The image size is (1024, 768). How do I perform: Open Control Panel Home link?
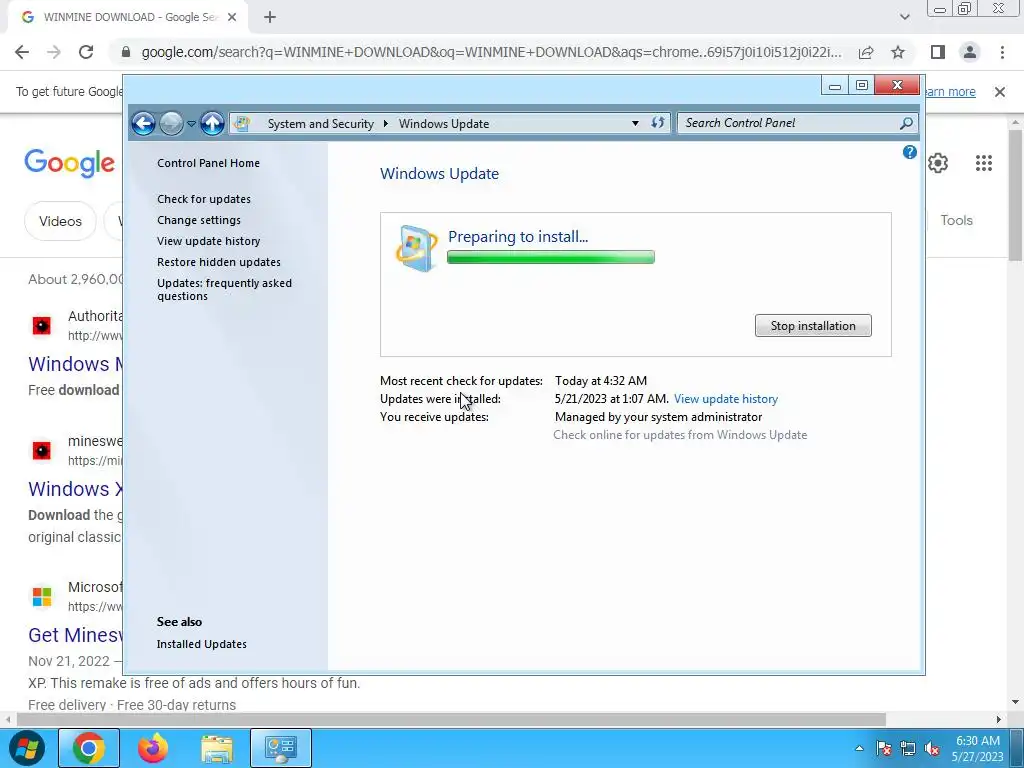point(208,163)
